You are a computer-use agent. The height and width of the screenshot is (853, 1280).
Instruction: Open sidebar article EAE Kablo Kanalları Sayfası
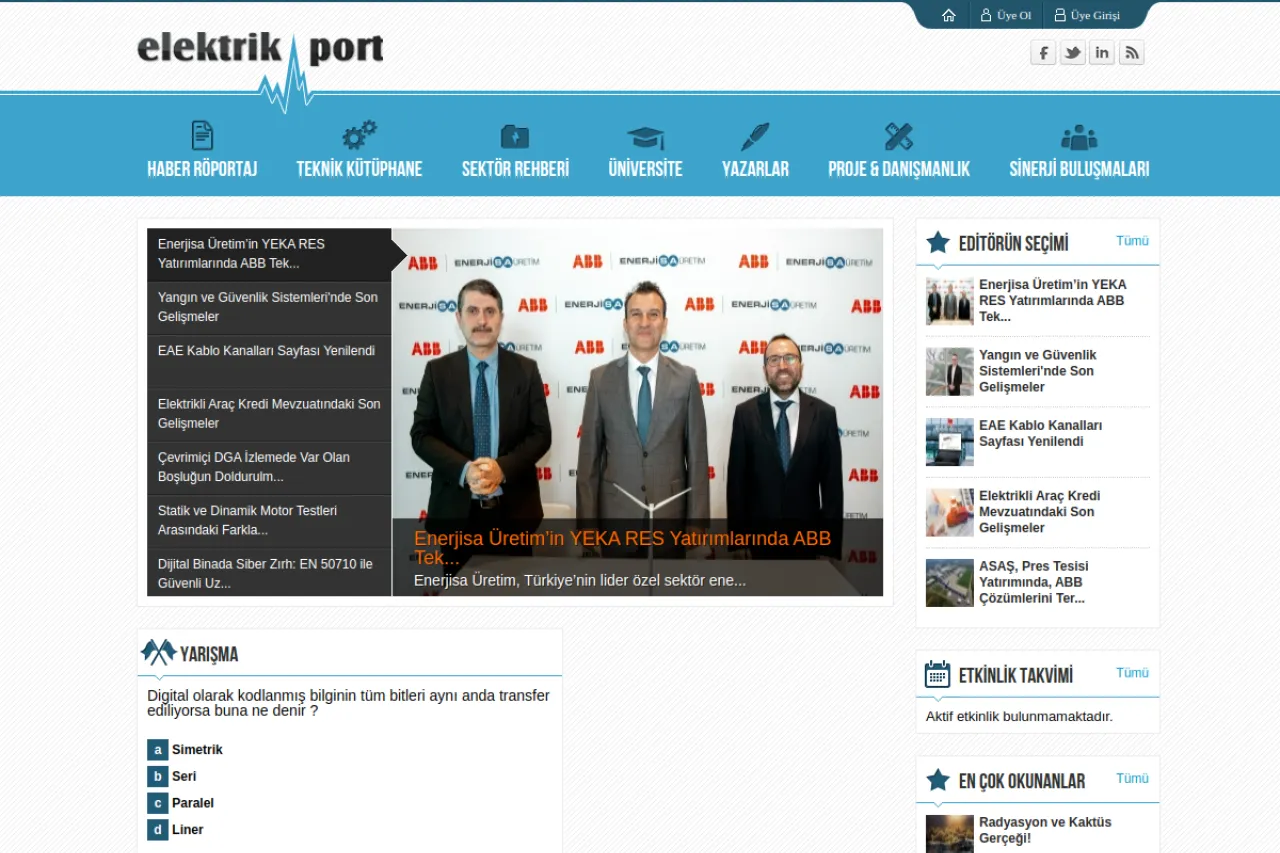(1040, 433)
